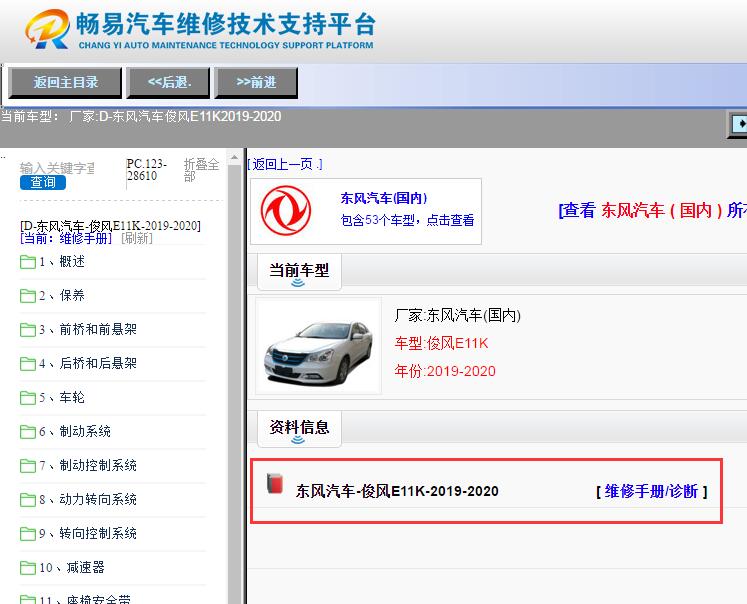Click folder icon beside 2、保养
Viewport: 747px width, 604px height.
[28, 296]
